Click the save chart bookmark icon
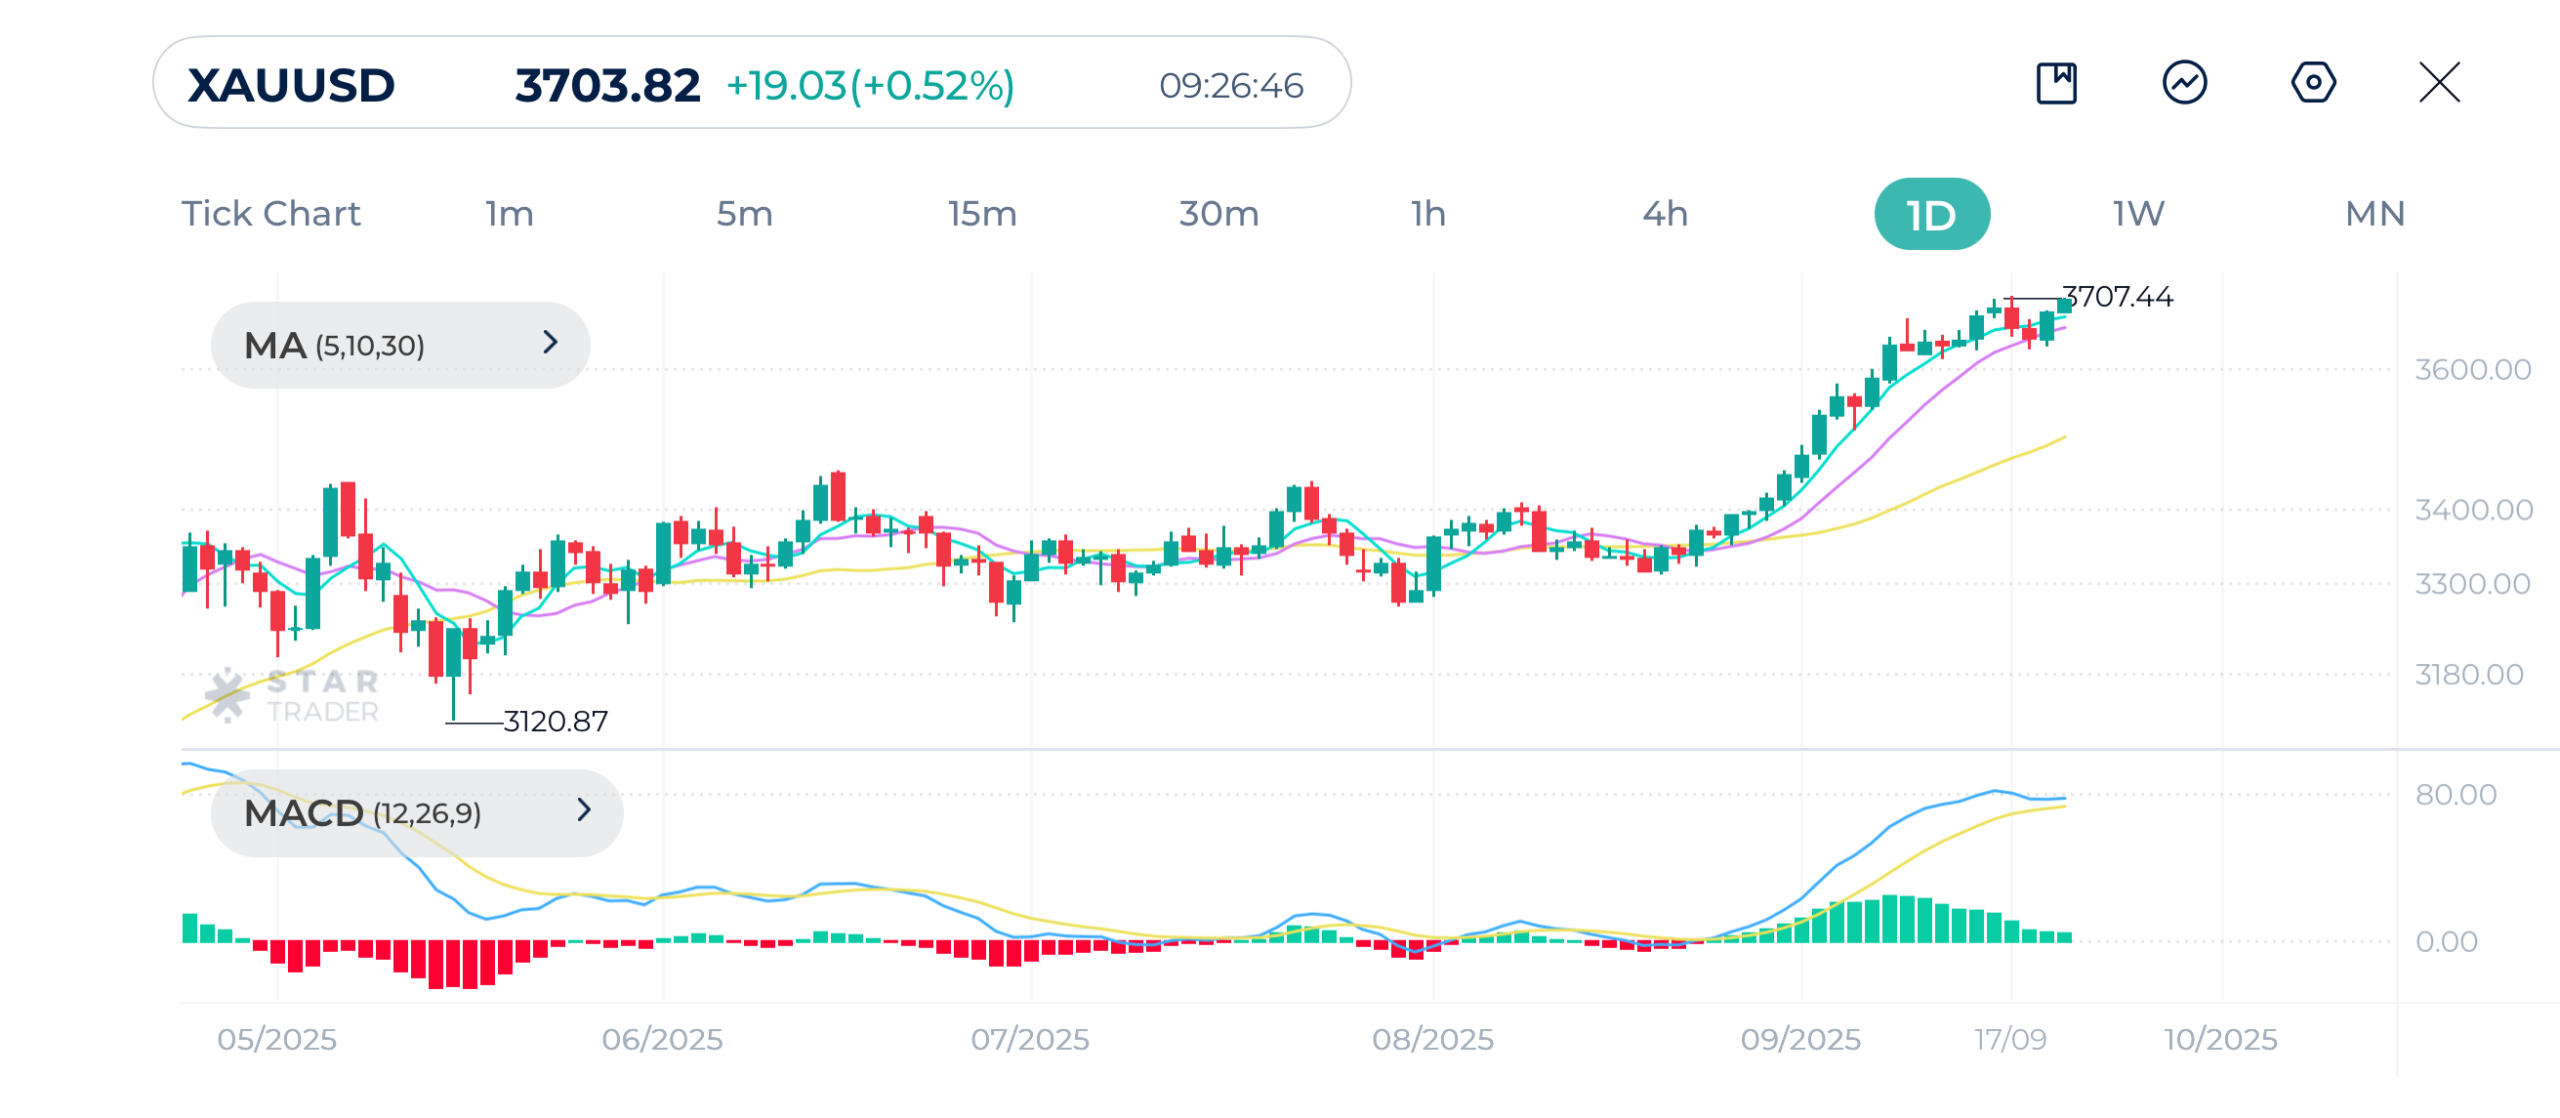 2056,83
